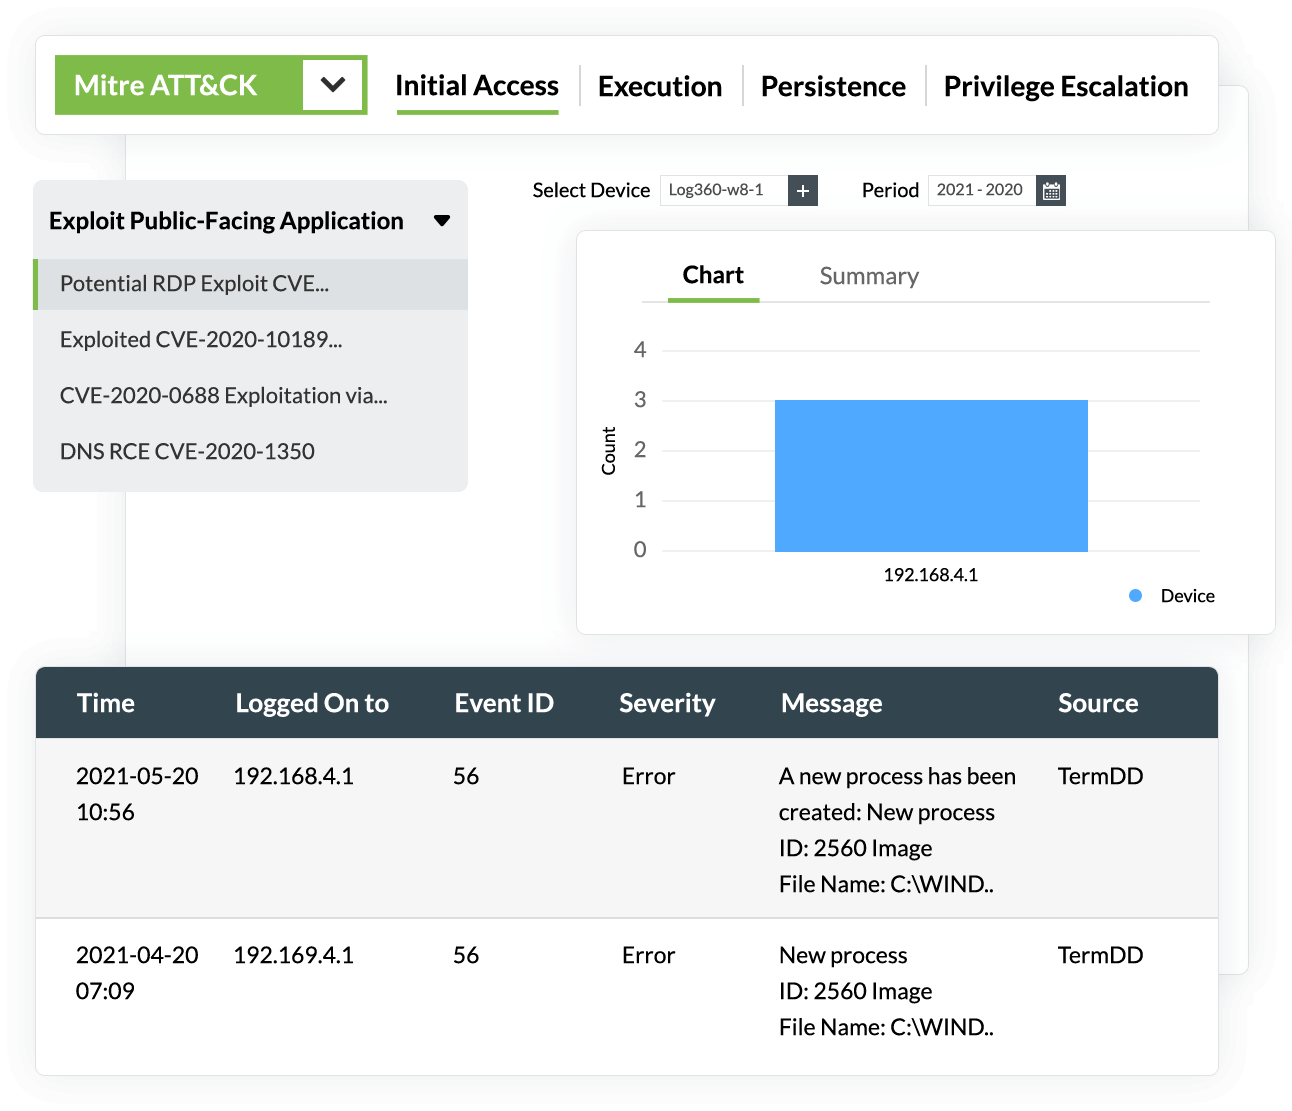
Task: Expand the Exploit Public-Facing Application dropdown
Action: [x=442, y=221]
